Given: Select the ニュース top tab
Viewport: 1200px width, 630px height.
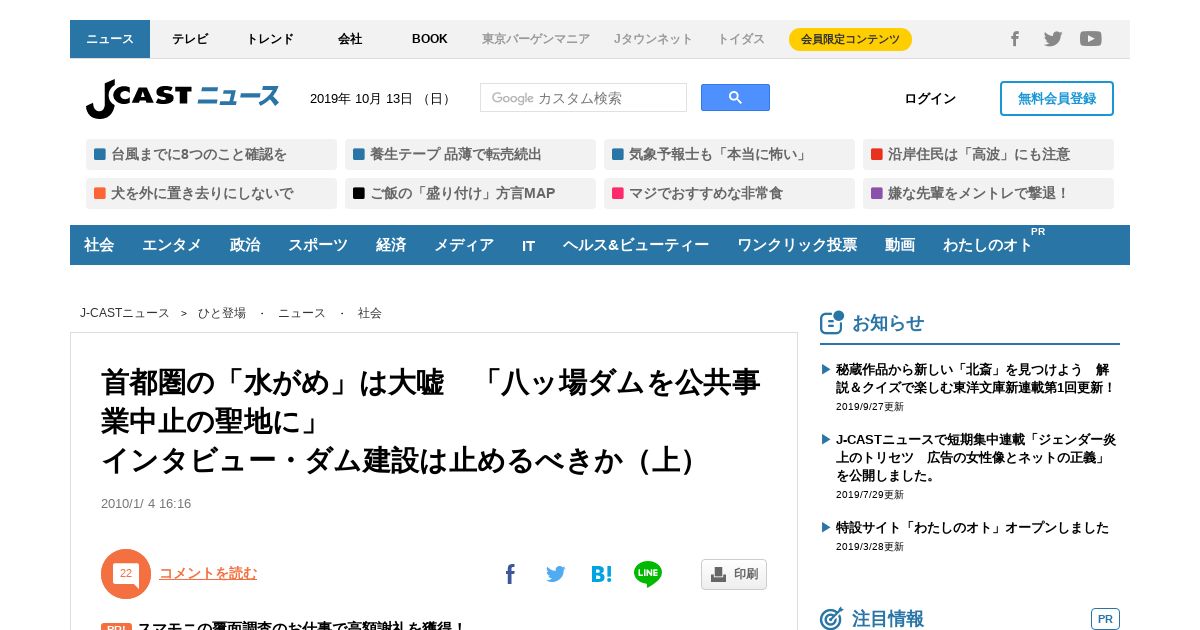Looking at the screenshot, I should coord(110,39).
